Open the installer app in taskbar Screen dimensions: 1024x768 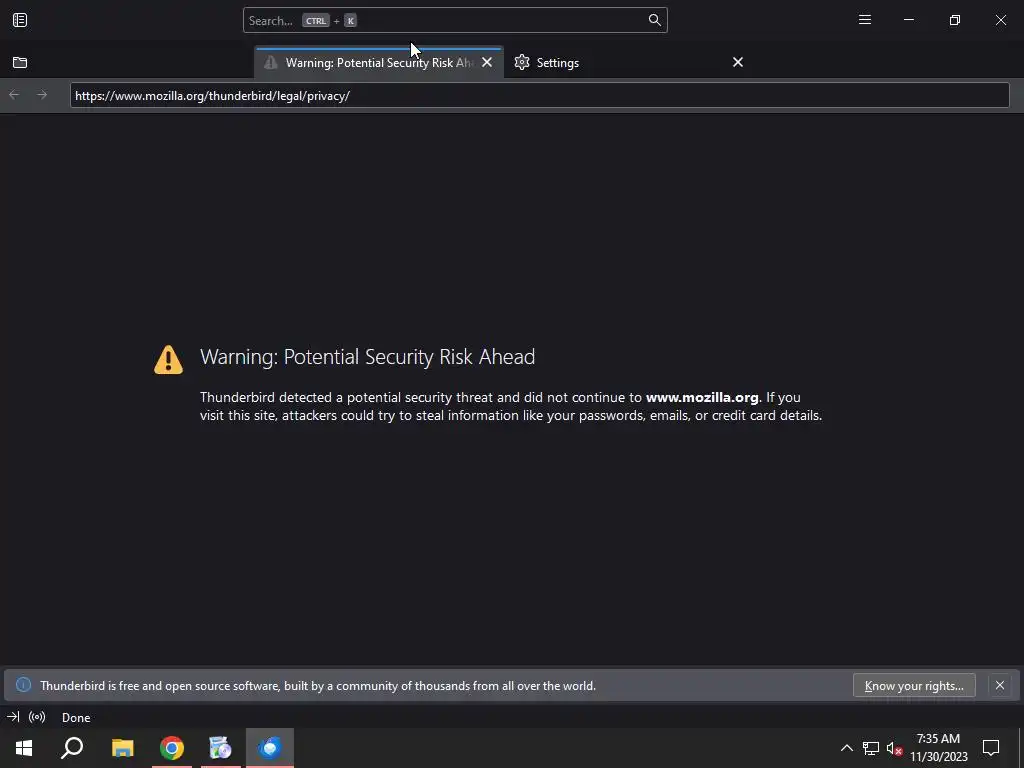[x=220, y=748]
